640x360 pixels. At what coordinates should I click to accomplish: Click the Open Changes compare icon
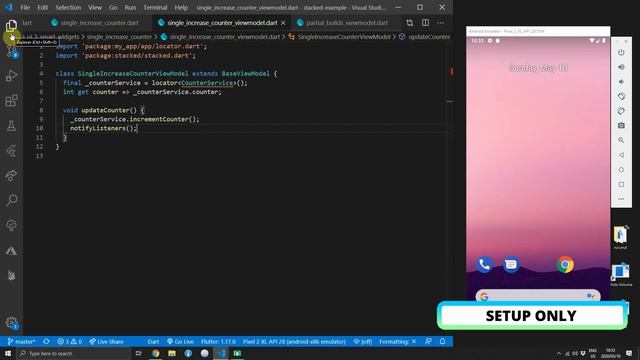pos(409,23)
